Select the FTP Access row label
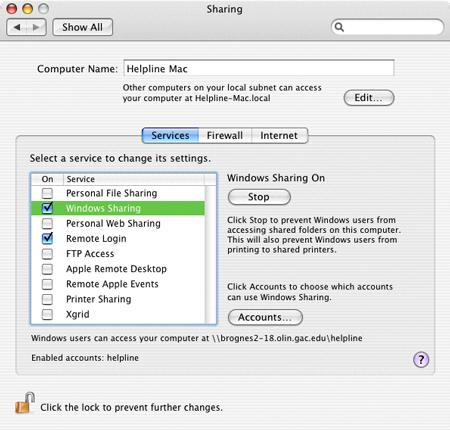The image size is (450, 430). point(90,254)
